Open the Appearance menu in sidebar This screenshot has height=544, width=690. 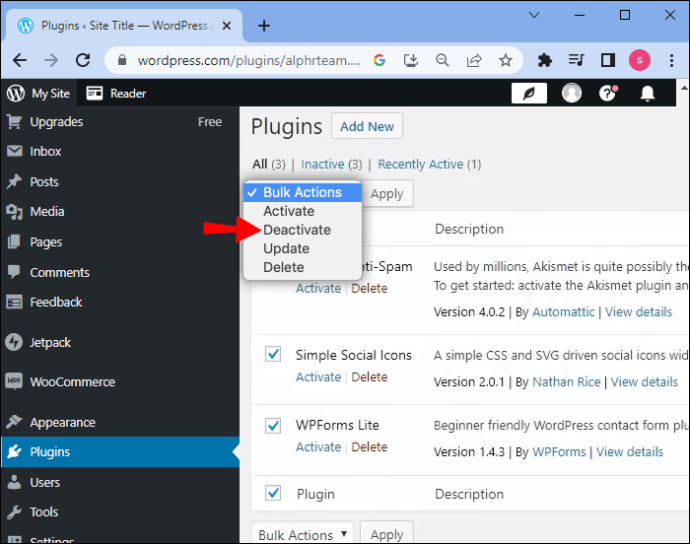point(62,422)
